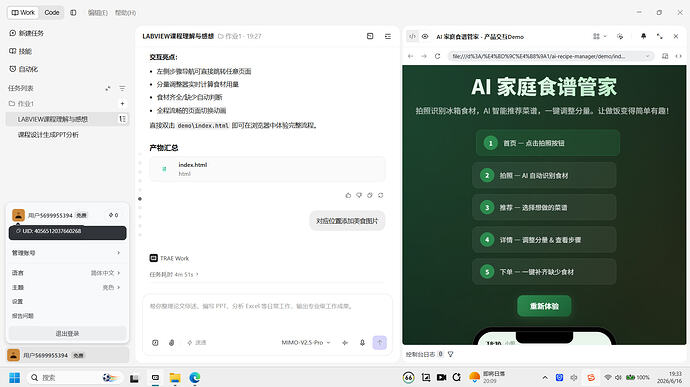690x387 pixels.
Task: Open the 帮助(H) menu
Action: (125, 13)
